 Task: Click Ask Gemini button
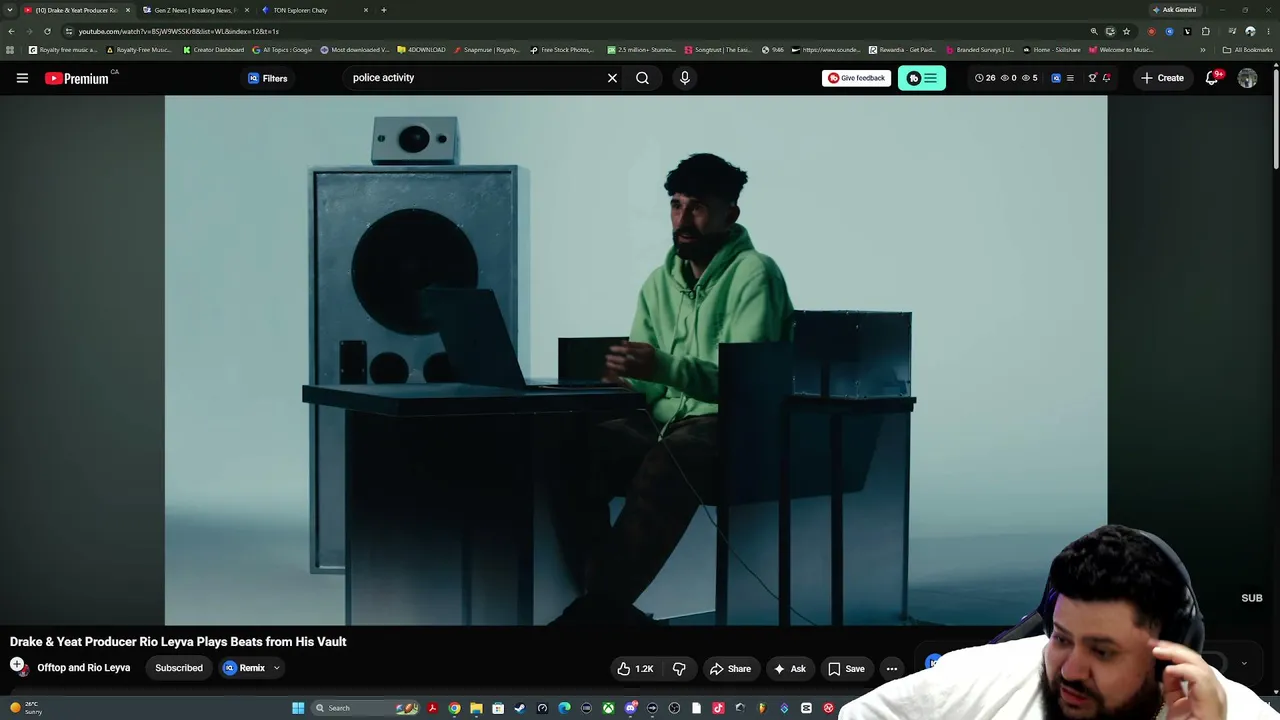(1174, 10)
